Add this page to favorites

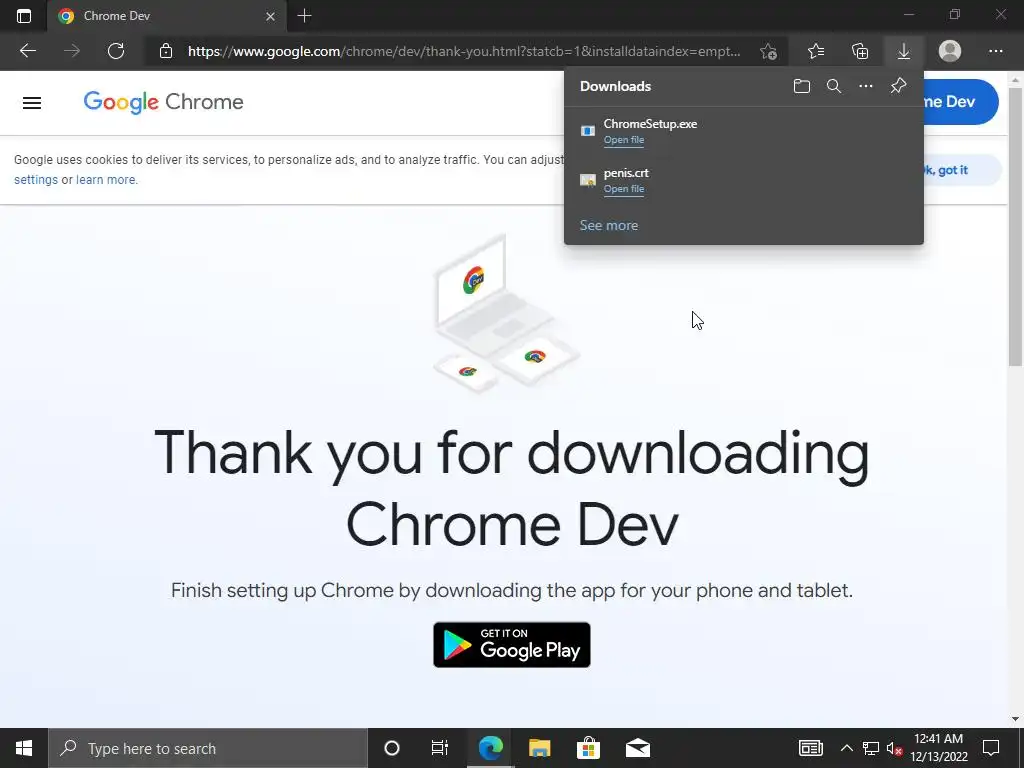(769, 52)
